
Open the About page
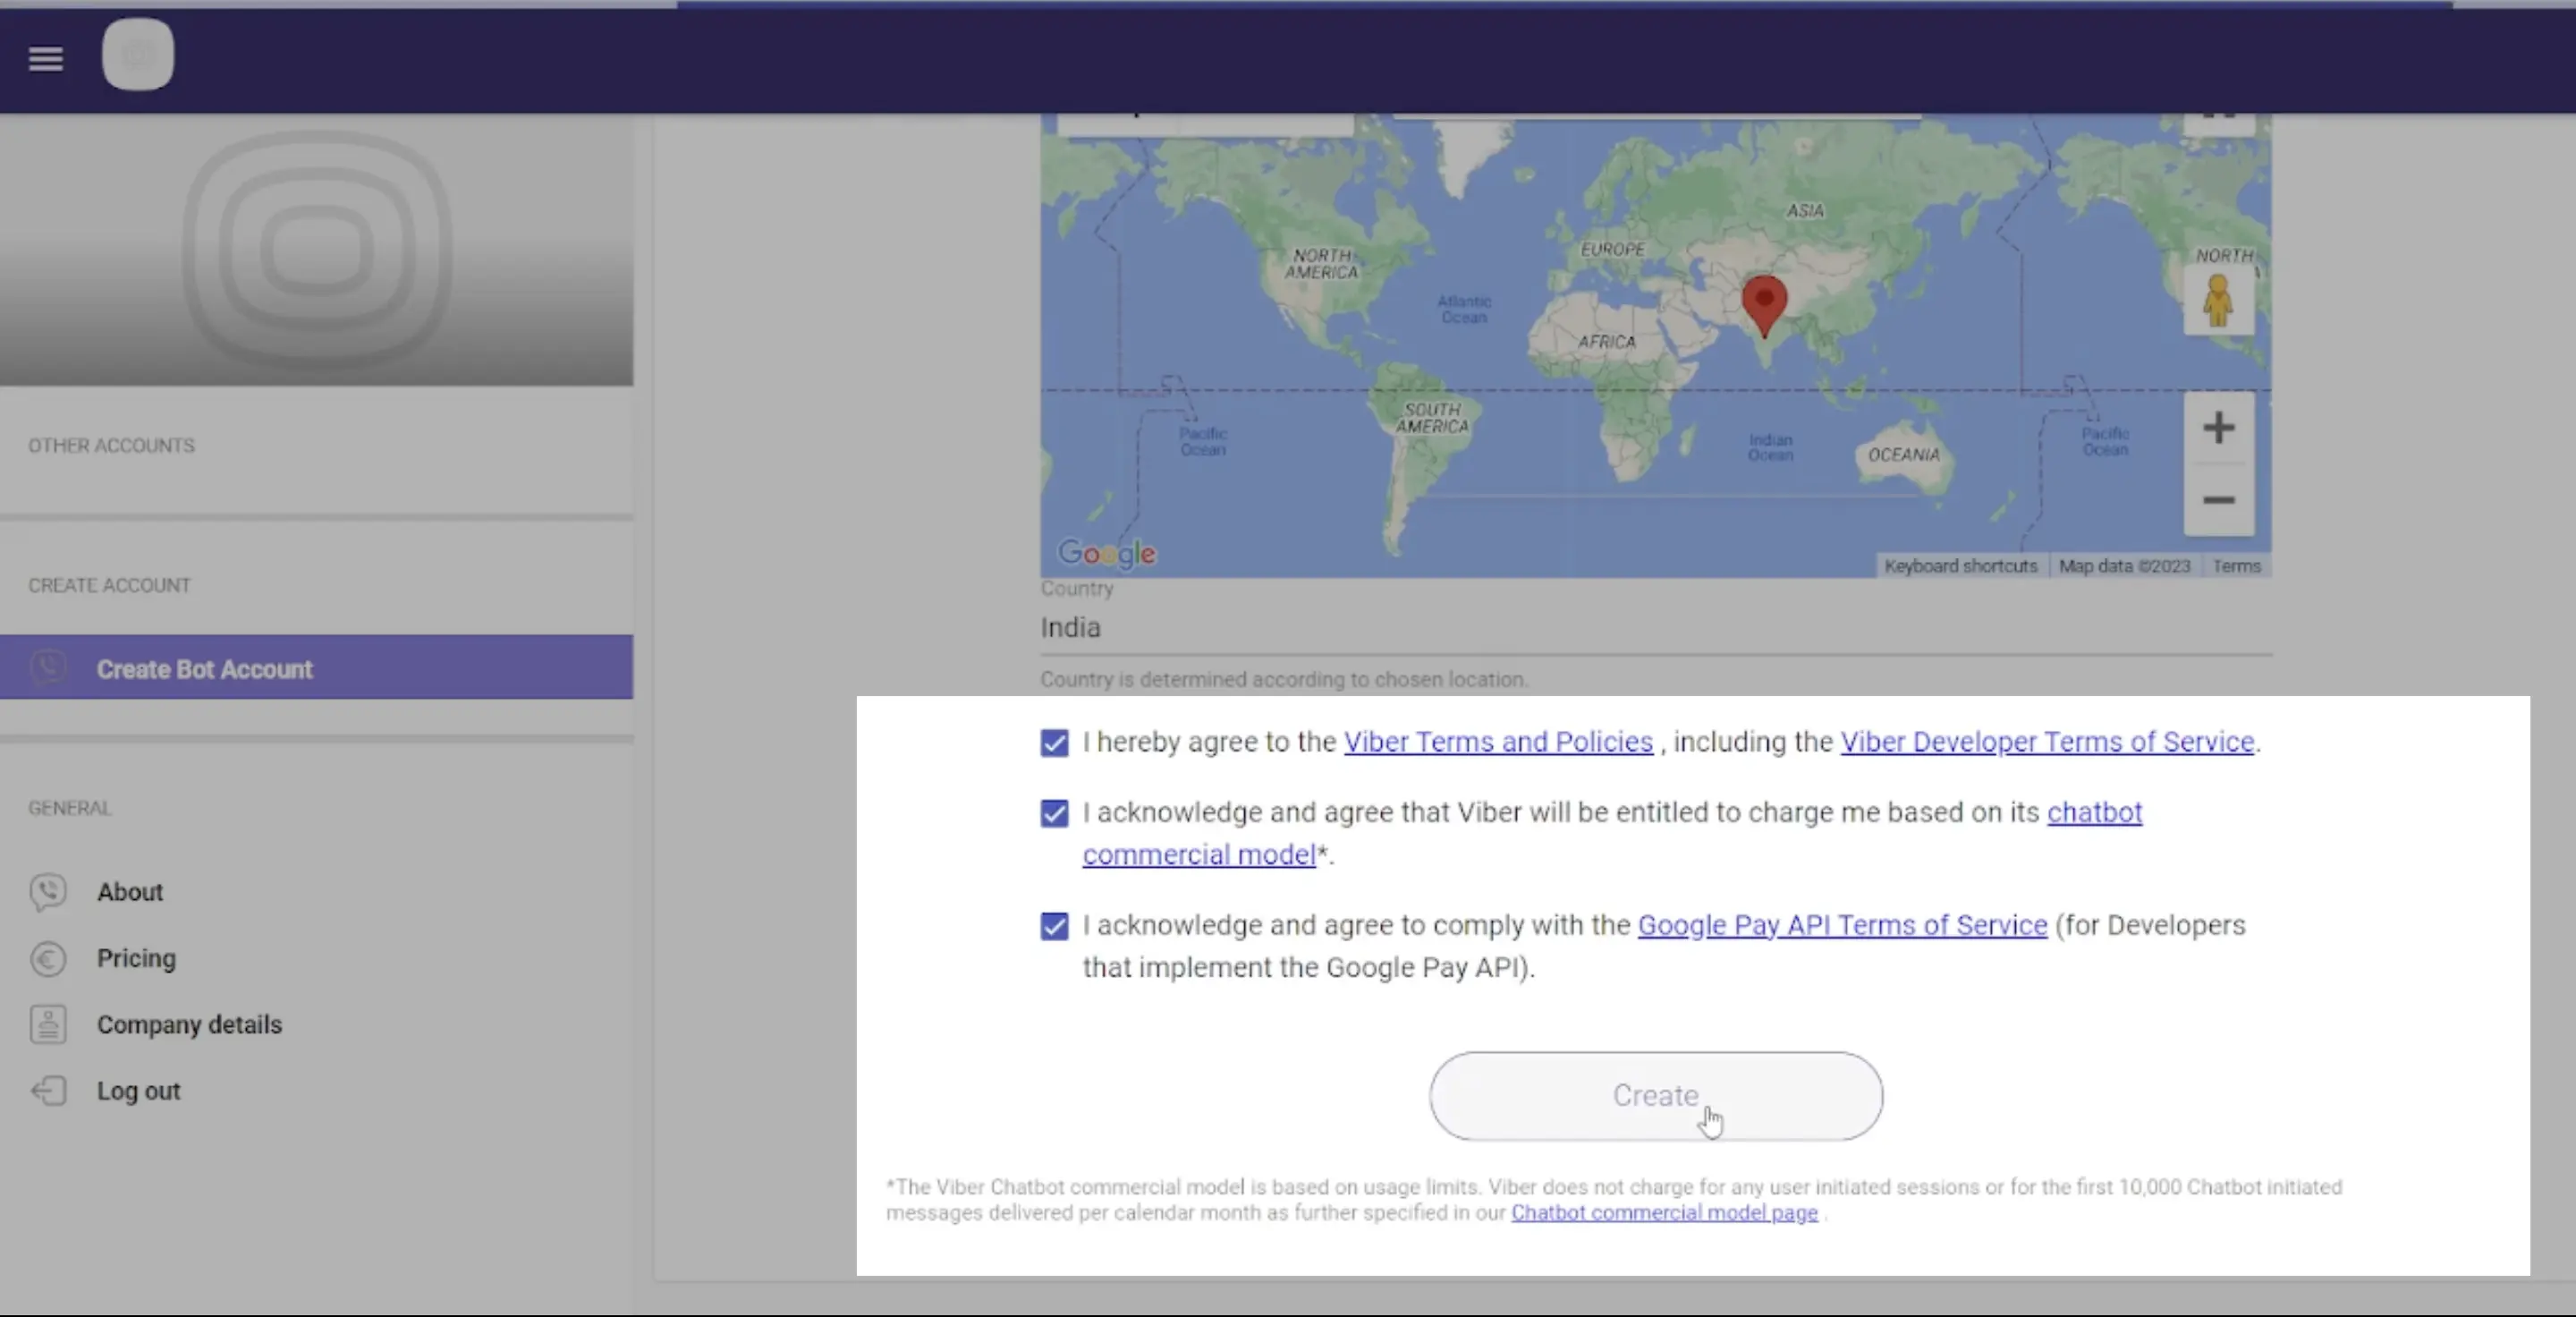click(x=130, y=892)
